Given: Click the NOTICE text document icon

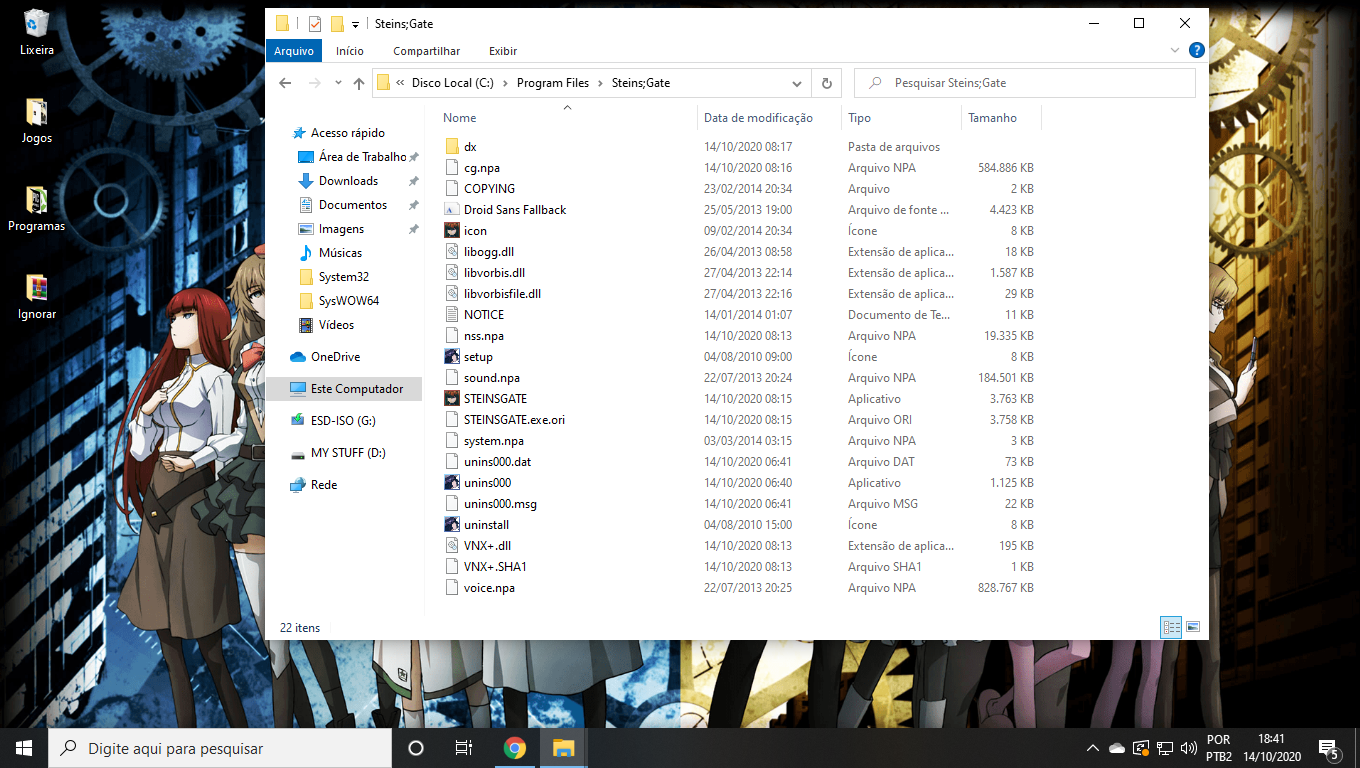Looking at the screenshot, I should point(452,315).
